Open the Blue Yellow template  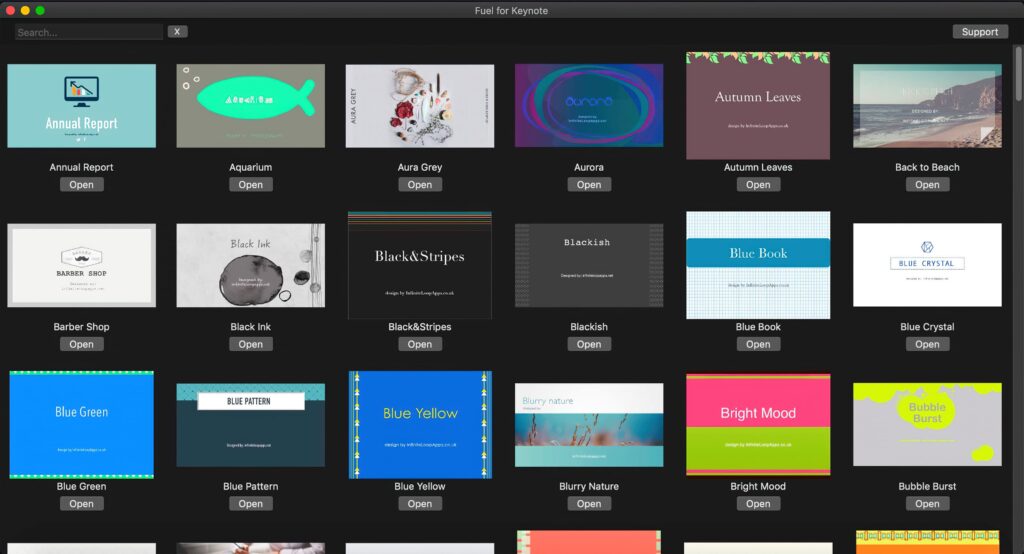(x=420, y=504)
